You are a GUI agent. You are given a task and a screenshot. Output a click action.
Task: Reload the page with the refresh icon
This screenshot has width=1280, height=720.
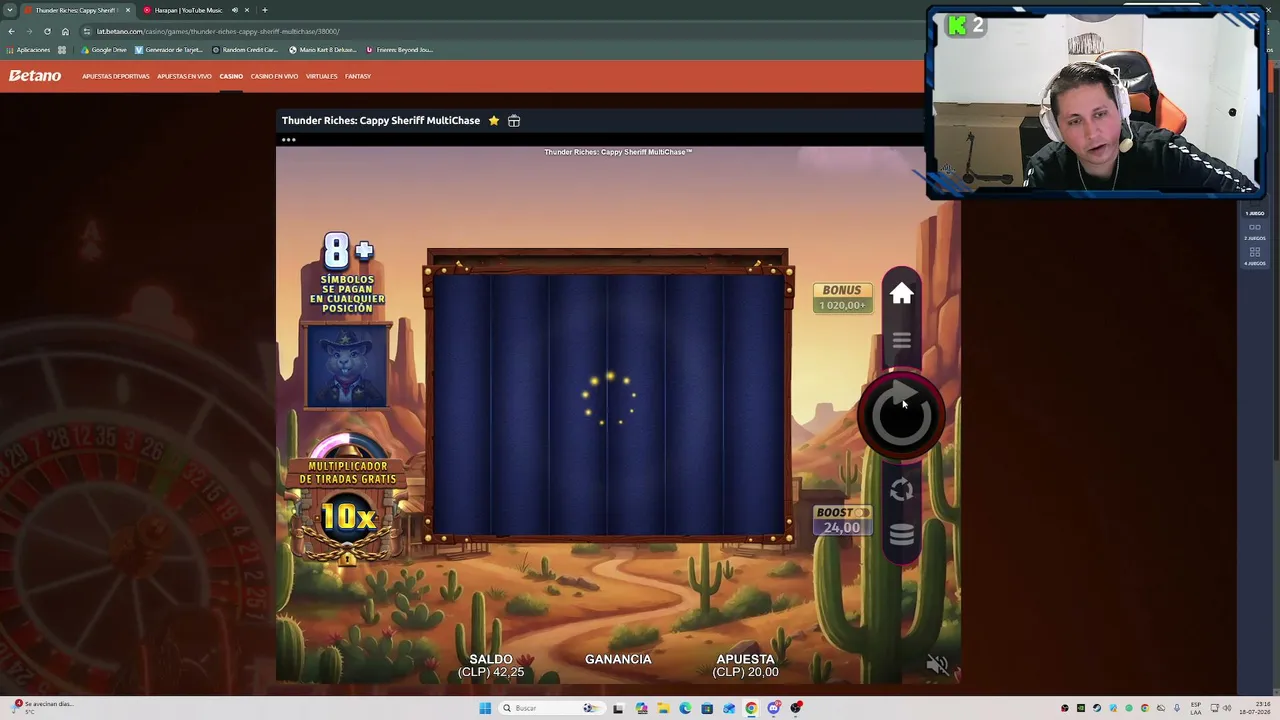tap(47, 31)
